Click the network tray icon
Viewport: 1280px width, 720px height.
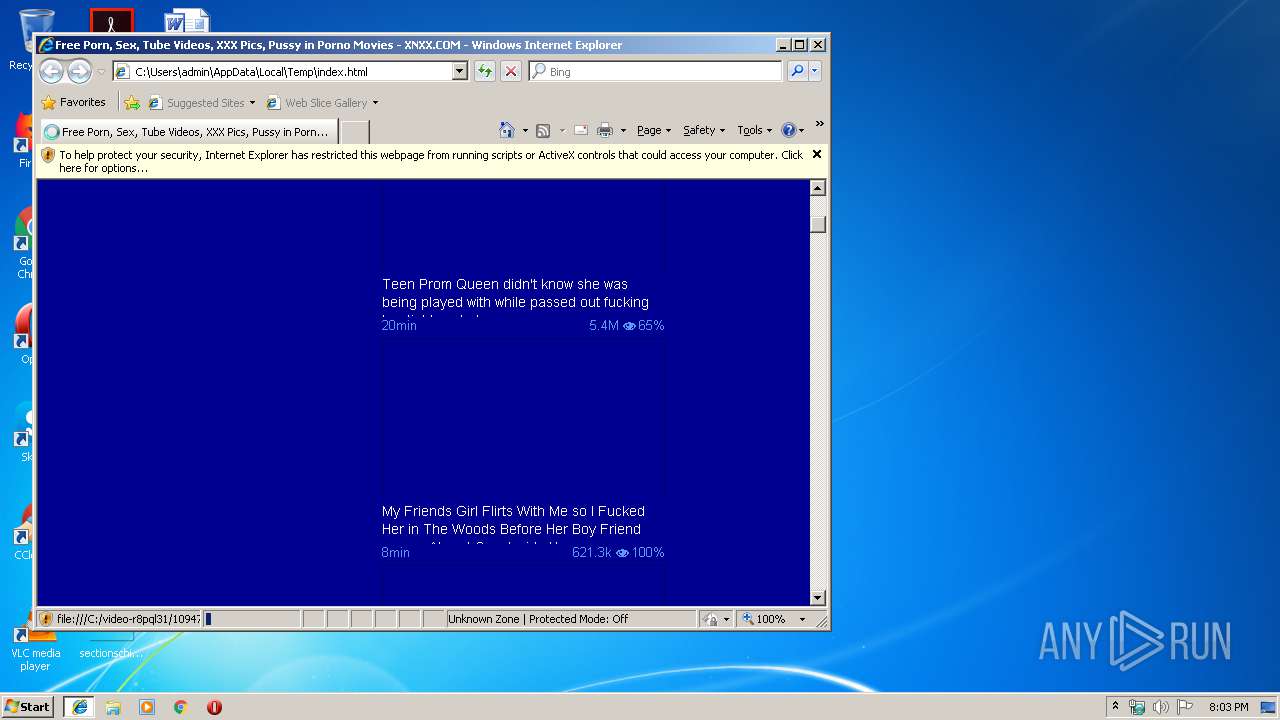click(1137, 707)
